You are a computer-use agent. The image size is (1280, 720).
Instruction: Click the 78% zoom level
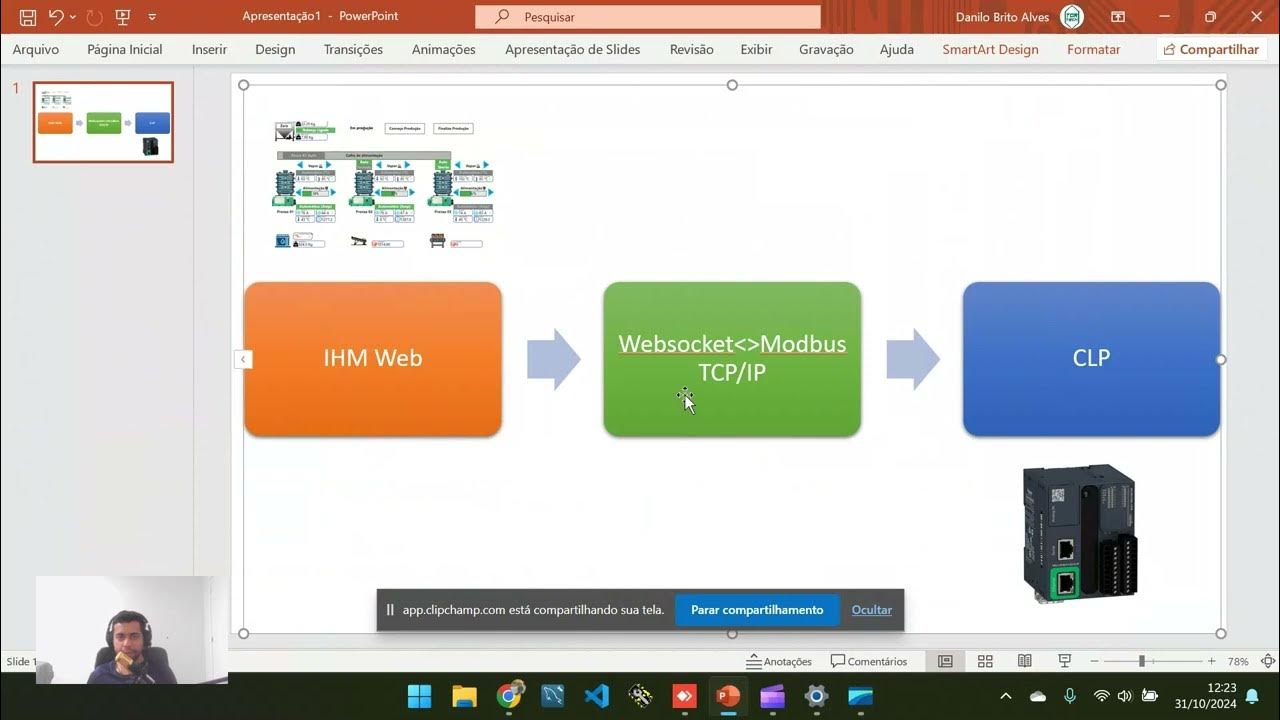[1238, 661]
